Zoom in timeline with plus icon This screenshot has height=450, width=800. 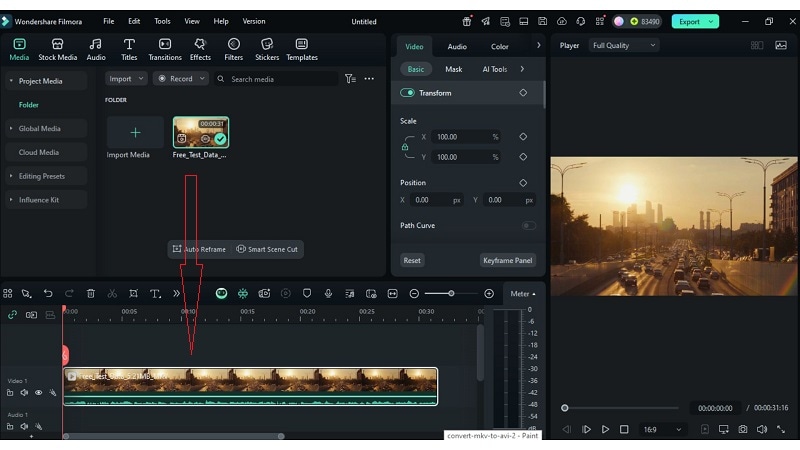(489, 293)
